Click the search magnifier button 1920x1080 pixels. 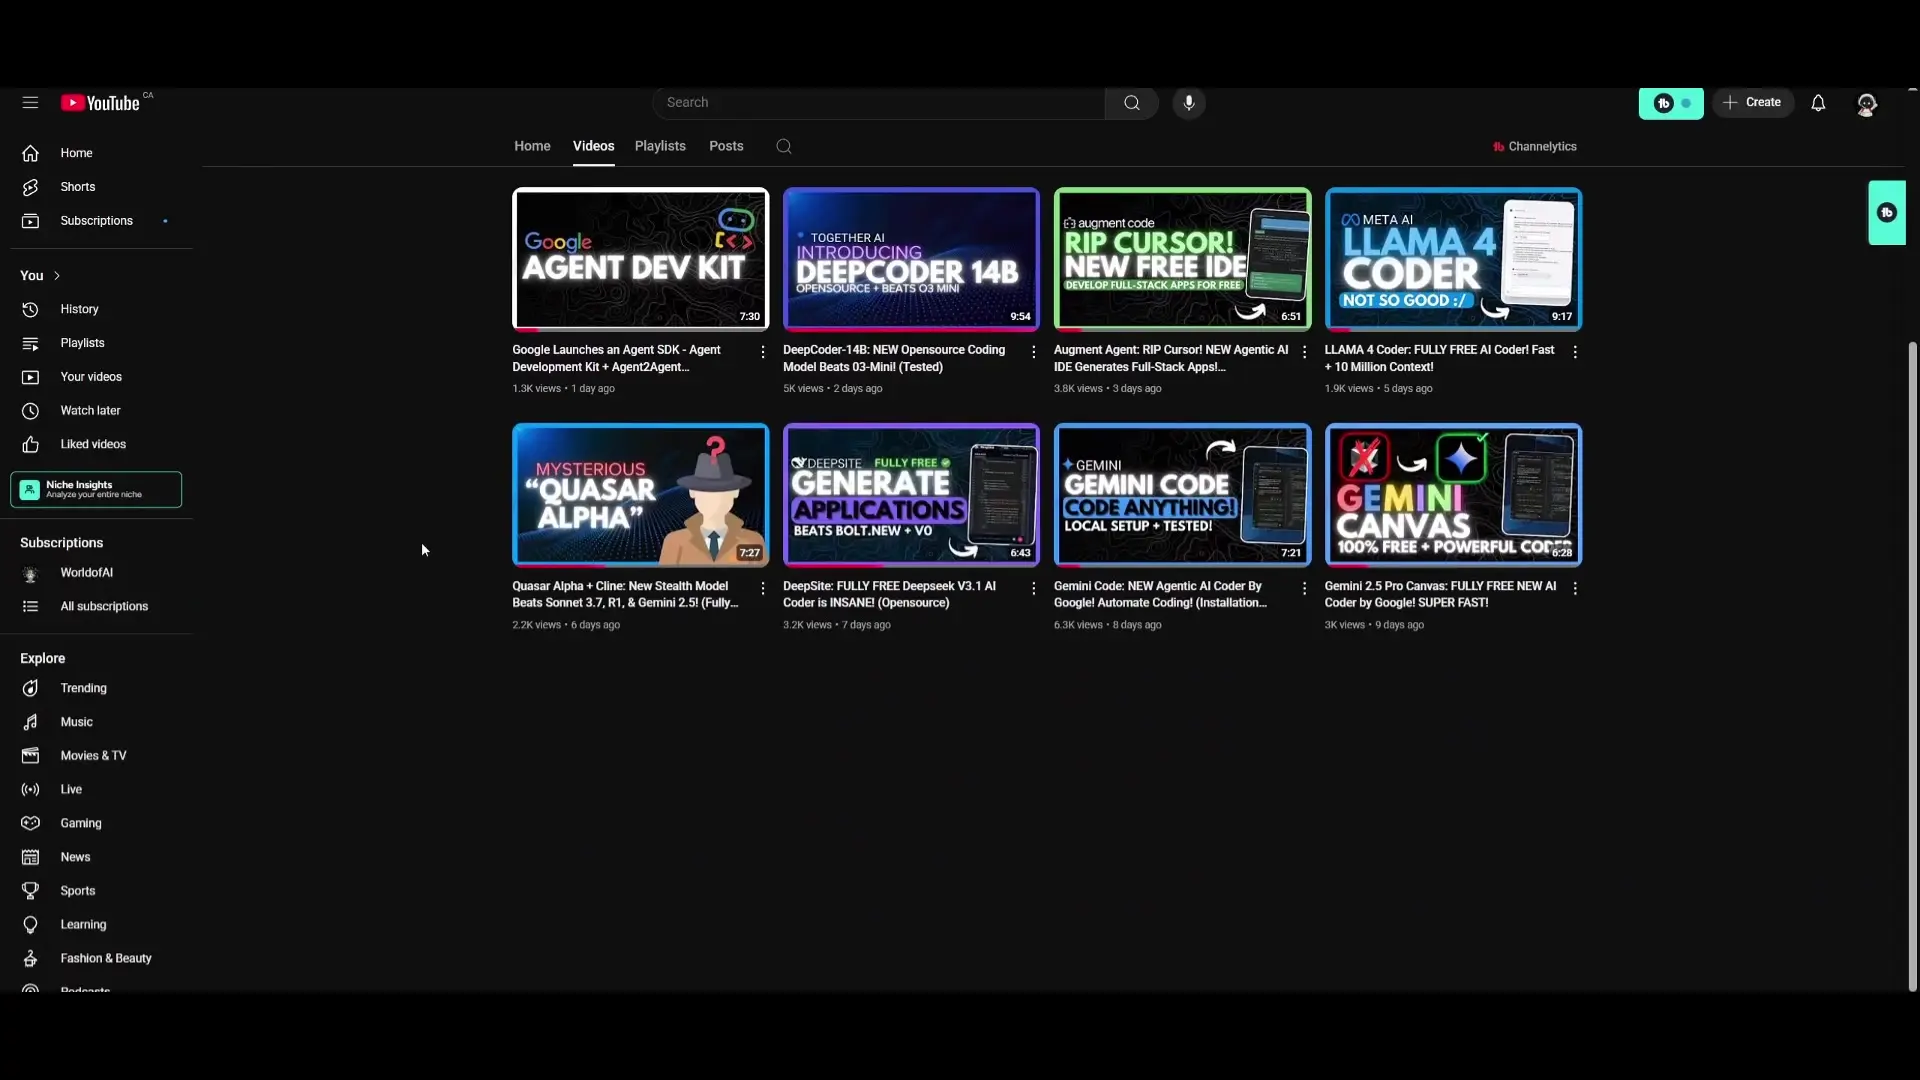1131,103
